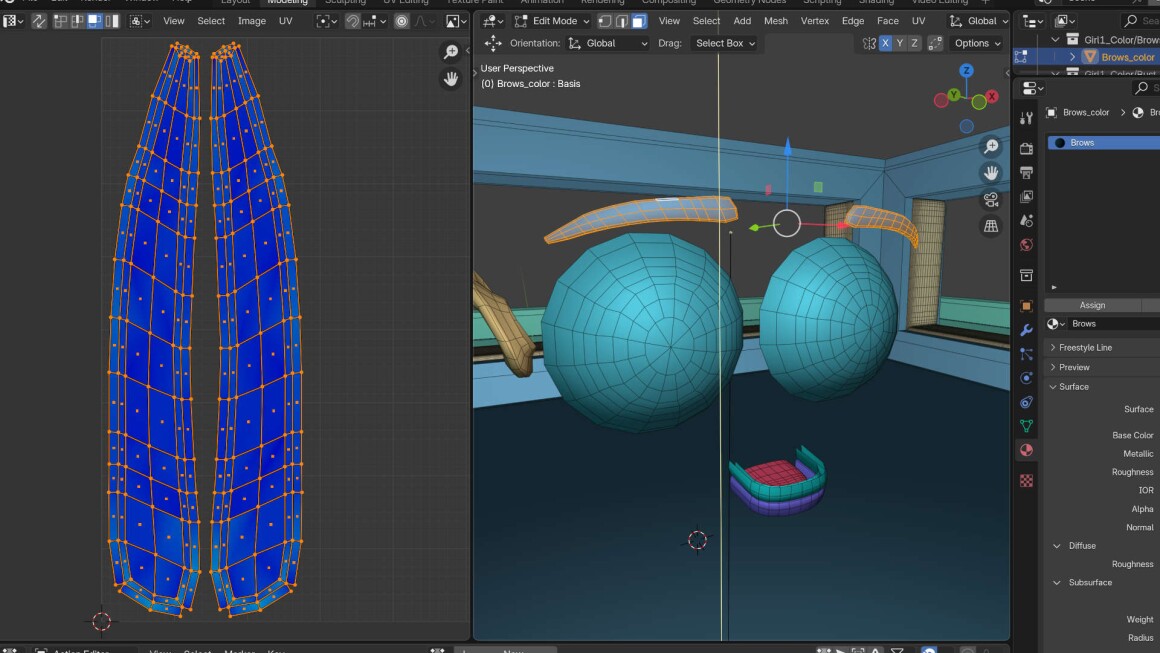The height and width of the screenshot is (653, 1160).
Task: Open the Drag Select Box dropdown
Action: [725, 44]
